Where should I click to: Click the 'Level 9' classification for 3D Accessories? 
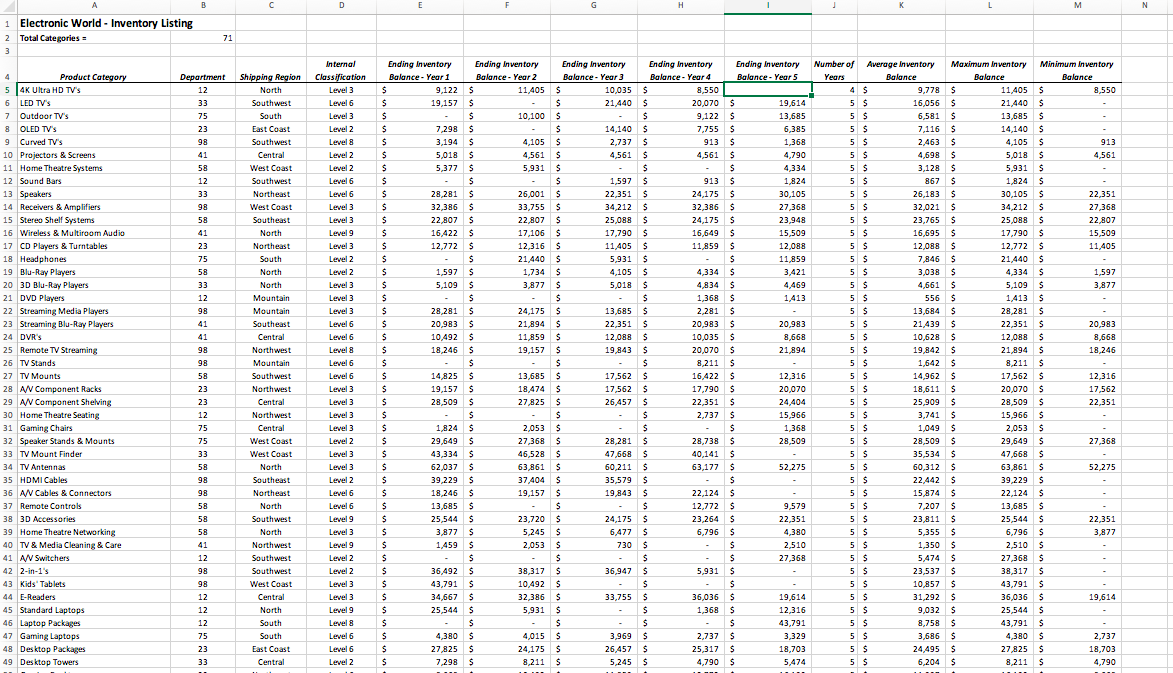341,519
